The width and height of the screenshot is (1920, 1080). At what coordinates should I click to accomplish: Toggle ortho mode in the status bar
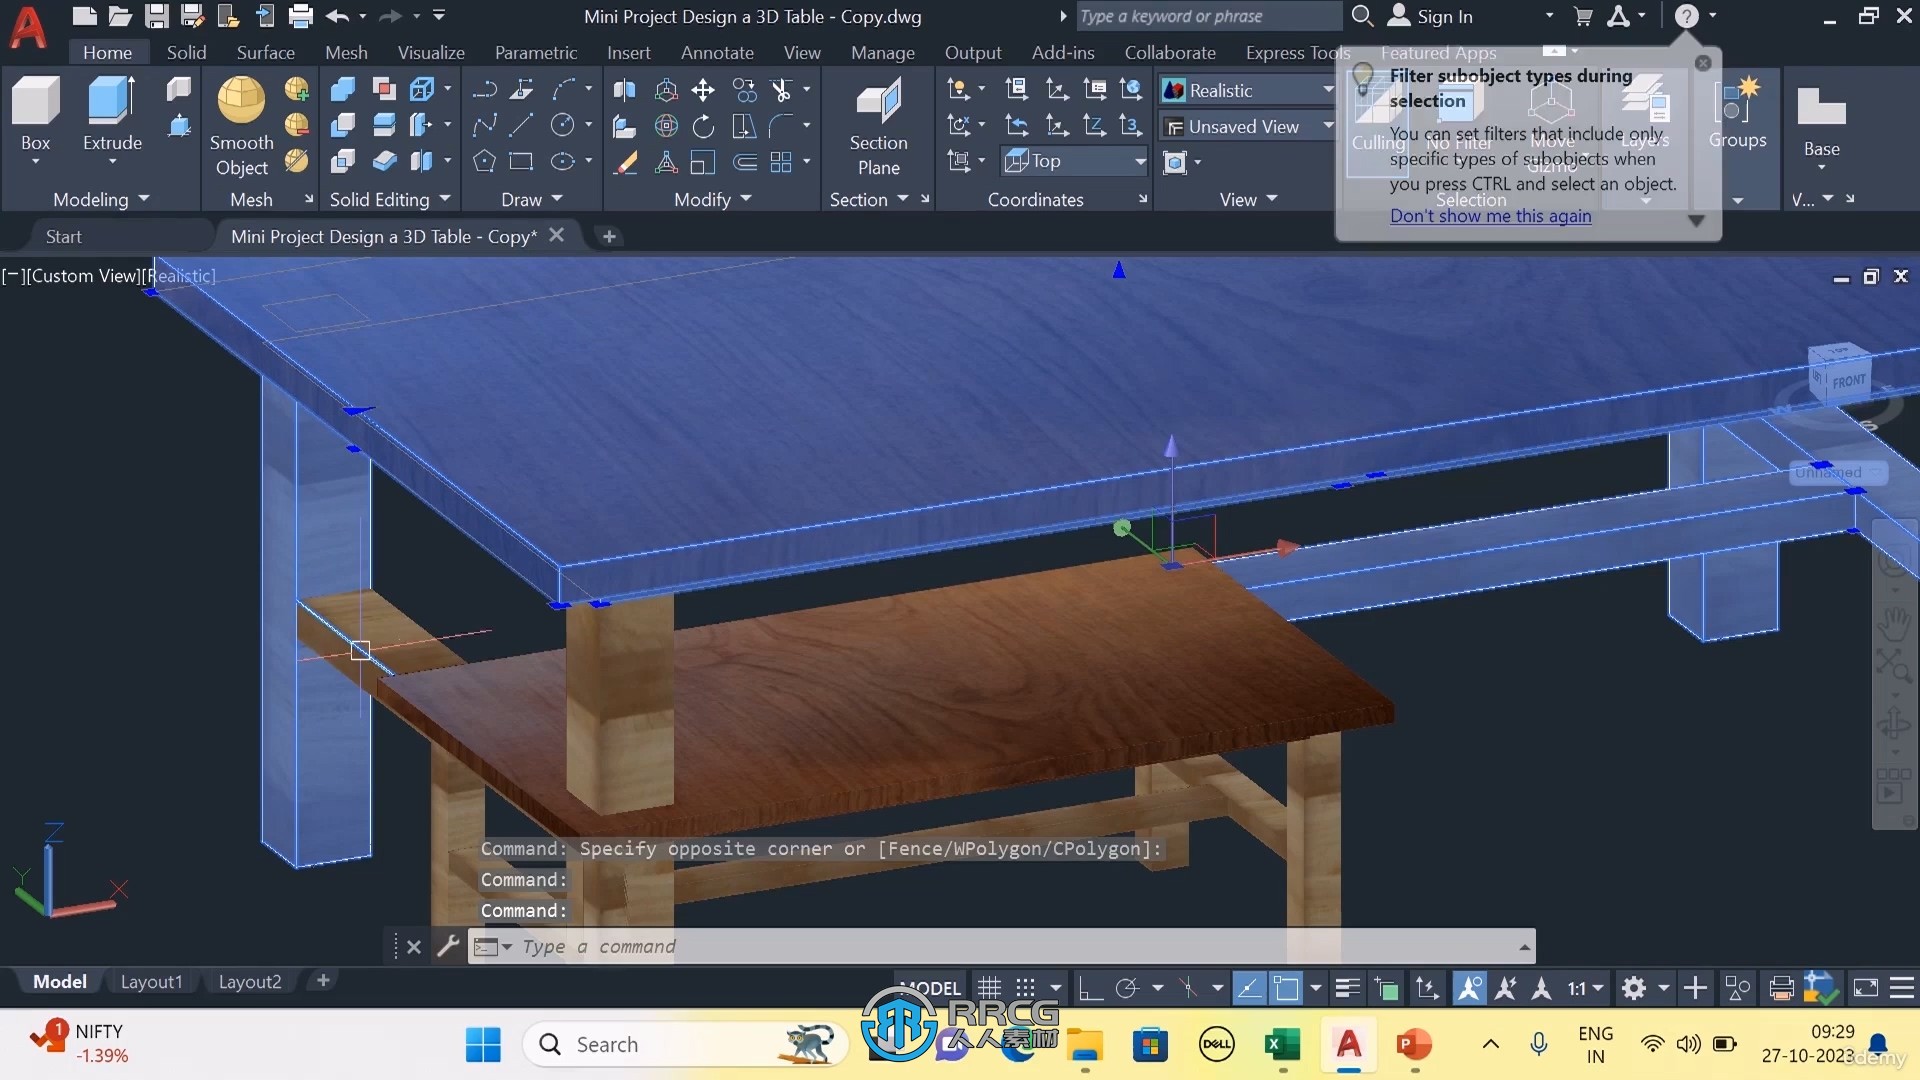tap(1090, 988)
